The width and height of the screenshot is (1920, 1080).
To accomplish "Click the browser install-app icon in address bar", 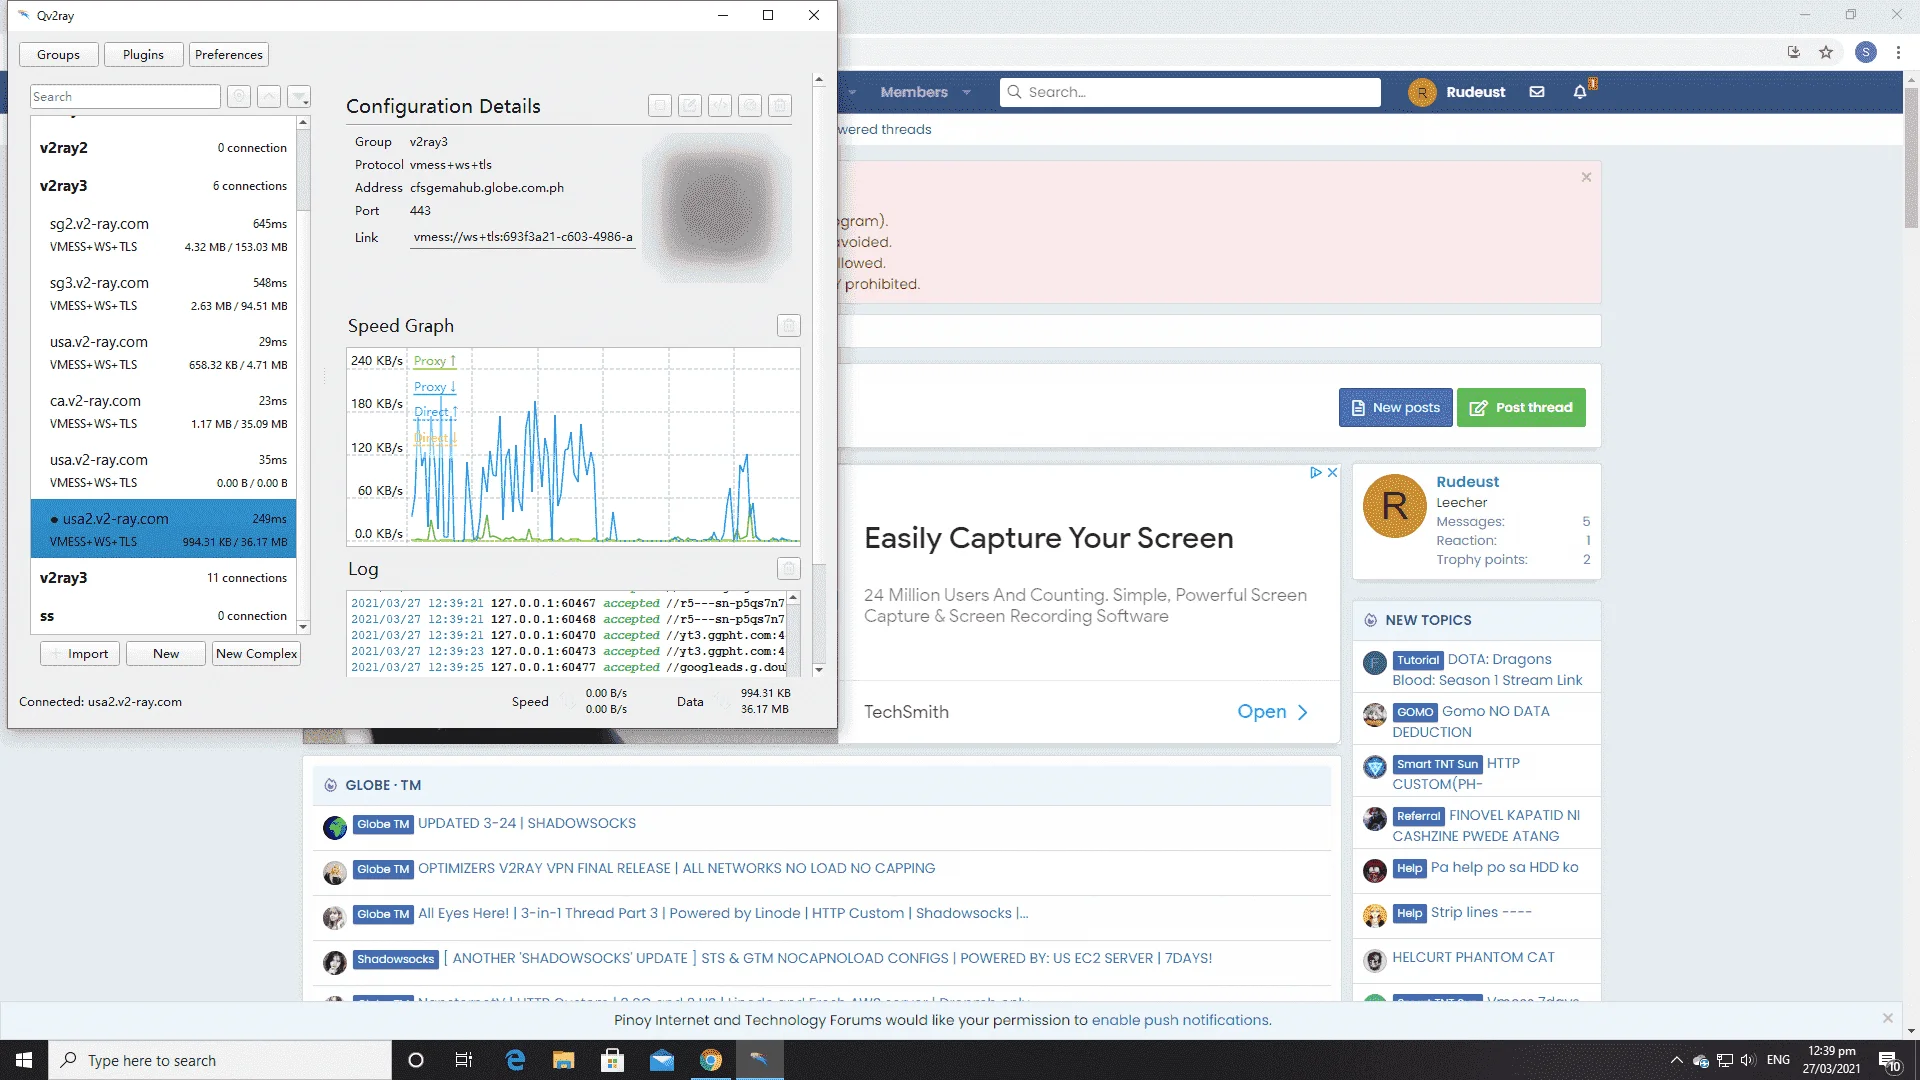I will pyautogui.click(x=1793, y=53).
